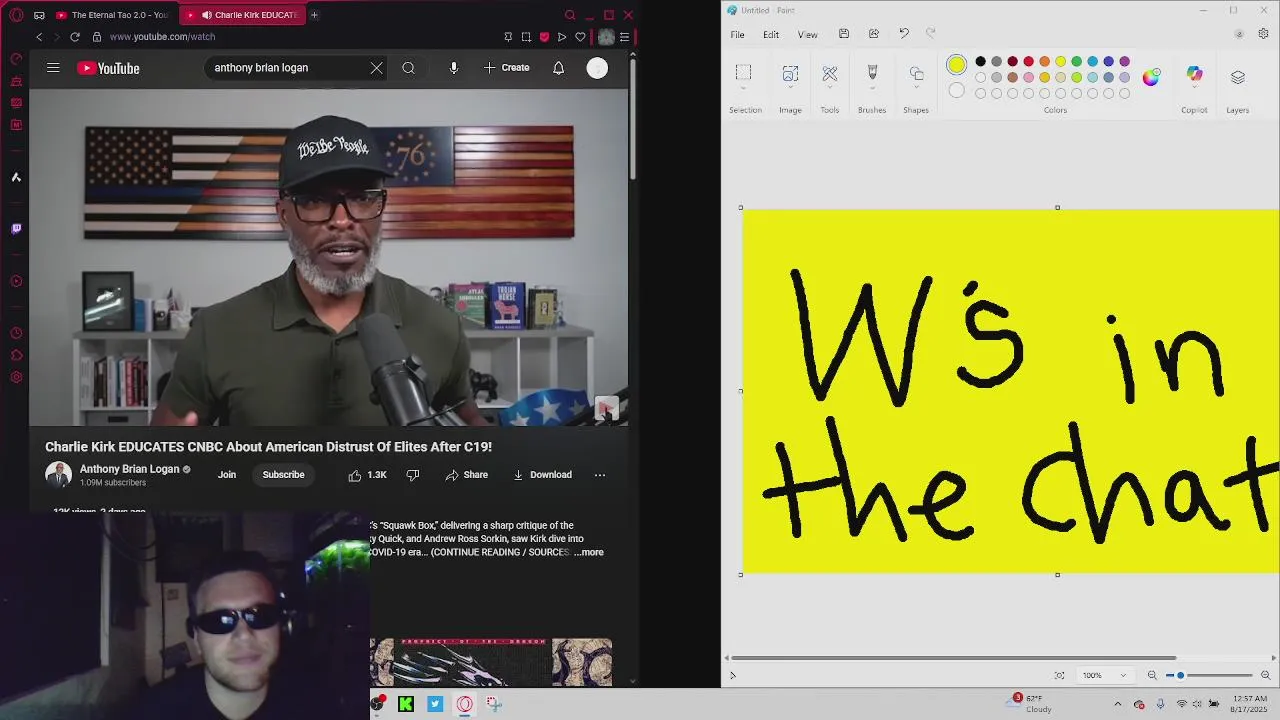Start search with voice microphone
This screenshot has height=720, width=1280.
coord(454,68)
